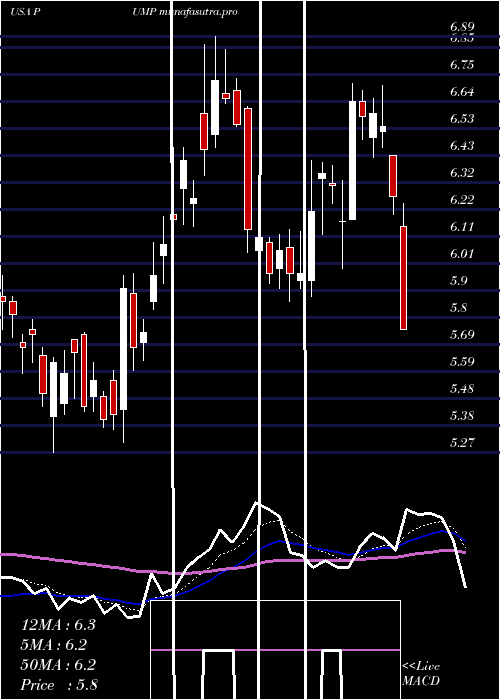
Task: Click the 6.64 price axis label
Action: point(462,92)
